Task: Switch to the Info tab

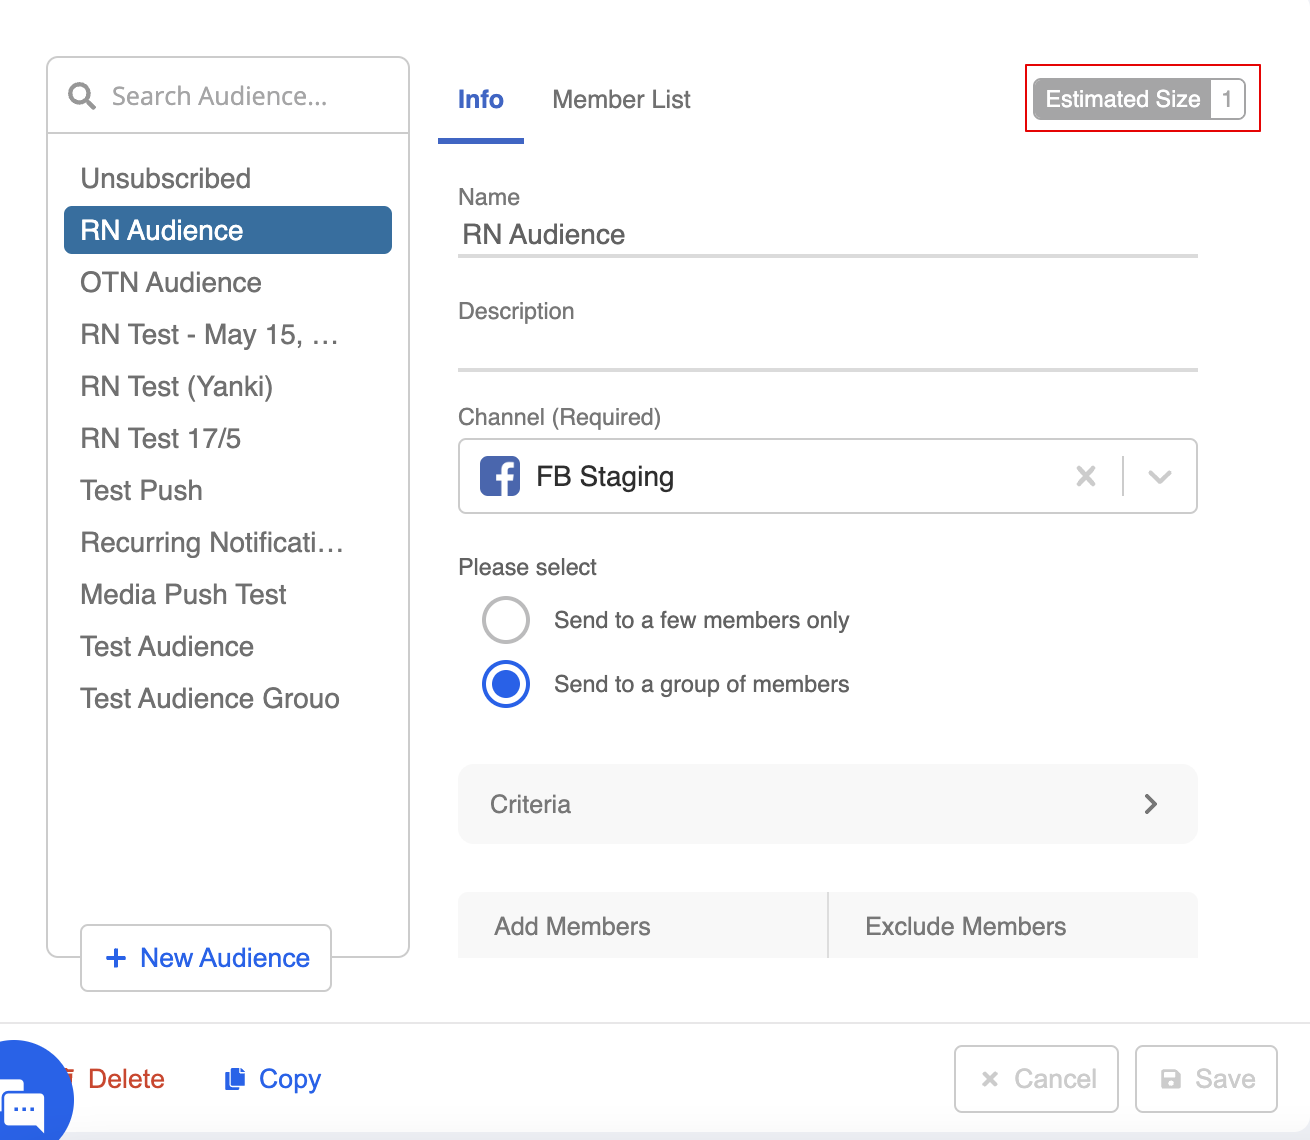Action: point(481,99)
